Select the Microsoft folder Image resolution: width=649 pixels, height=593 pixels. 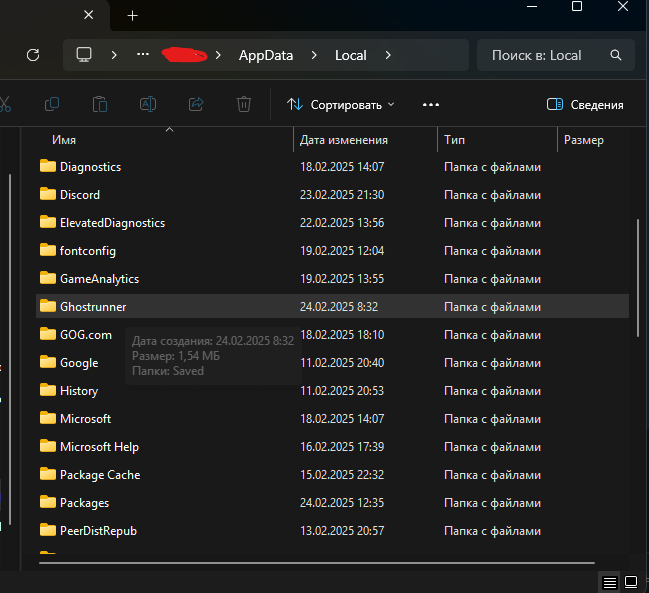[332, 418]
